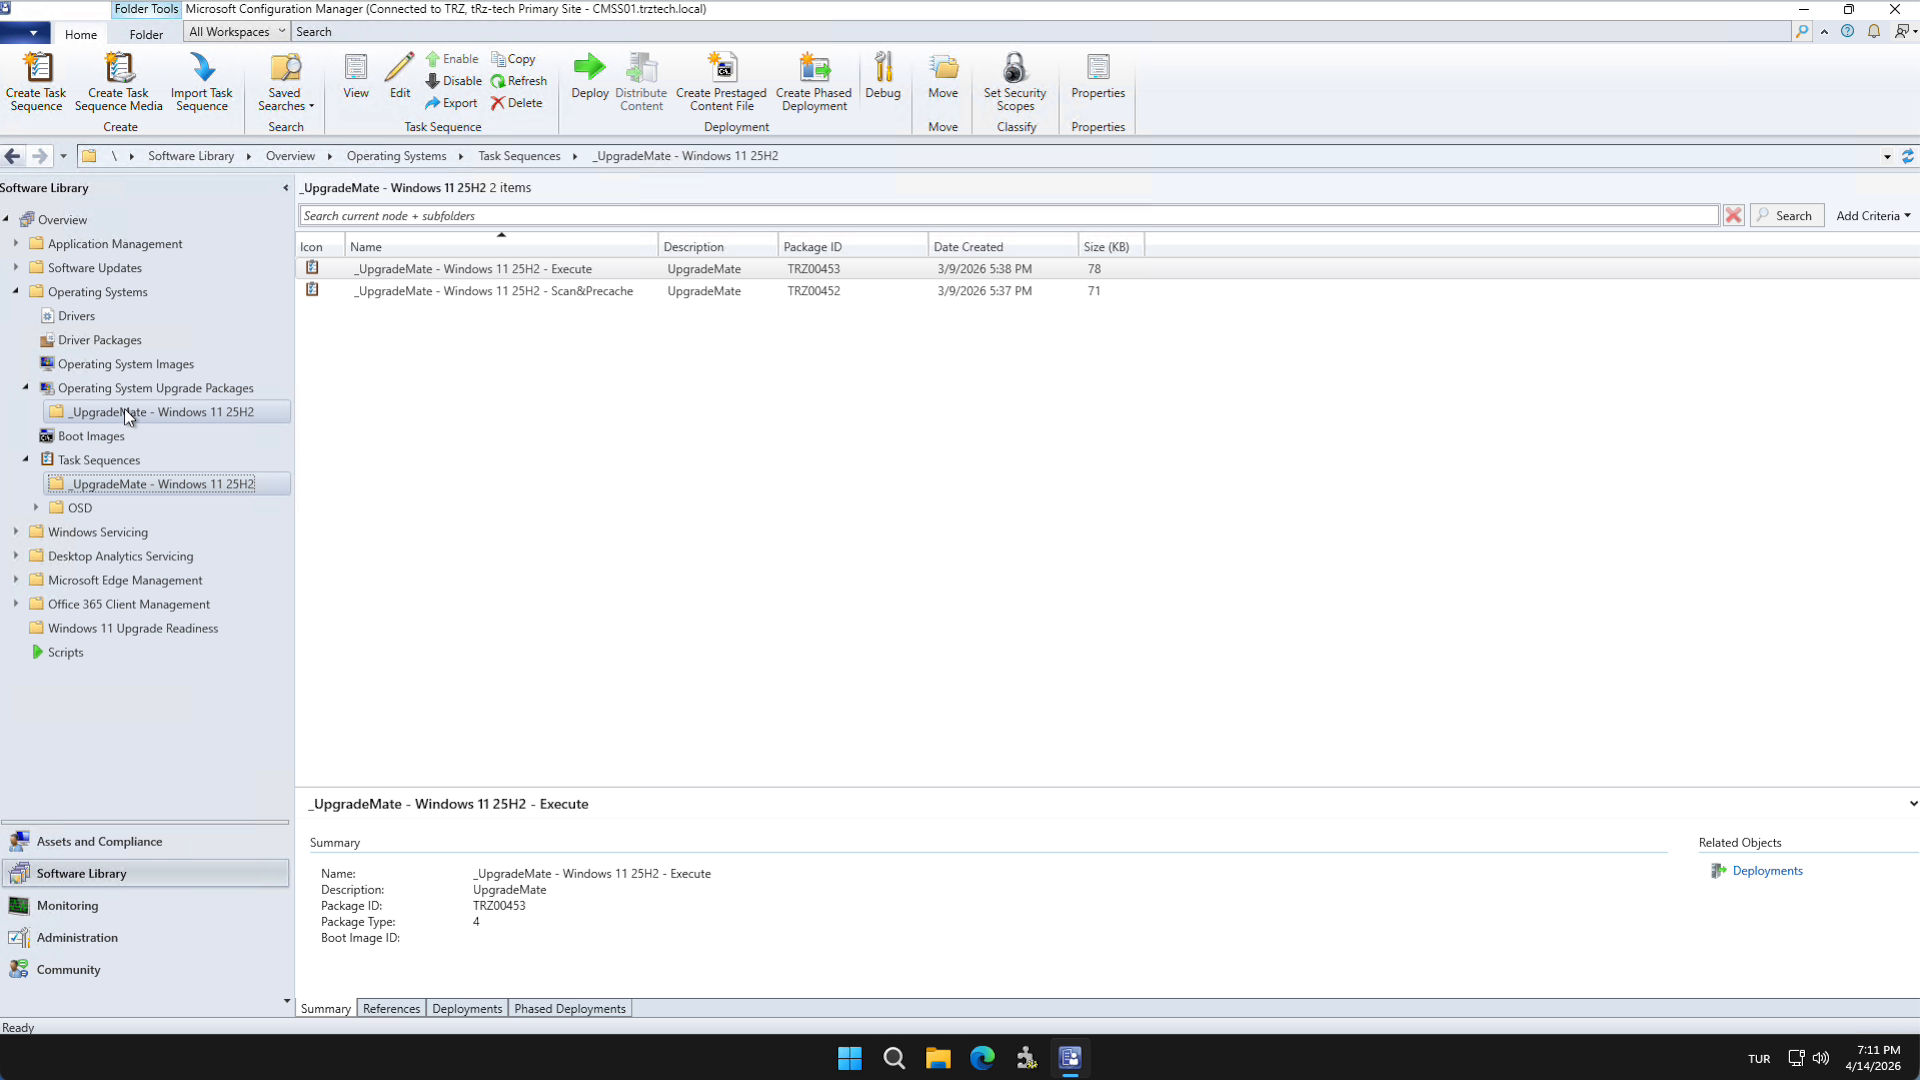Open File Explorer from taskbar
This screenshot has width=1920, height=1080.
(x=938, y=1058)
